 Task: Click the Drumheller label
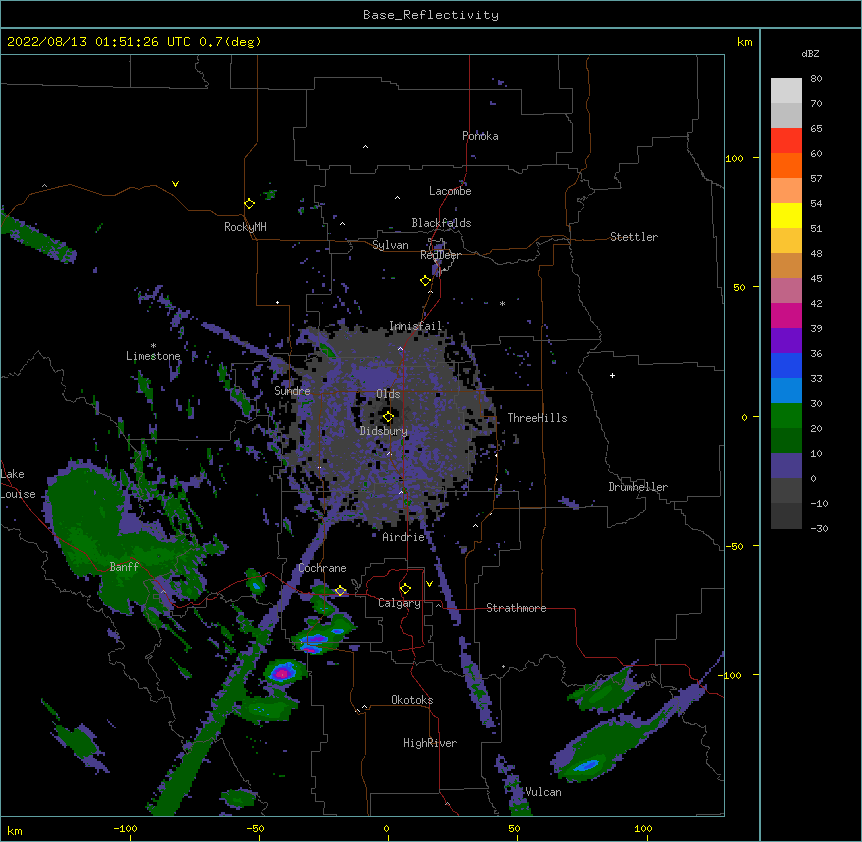[x=638, y=487]
